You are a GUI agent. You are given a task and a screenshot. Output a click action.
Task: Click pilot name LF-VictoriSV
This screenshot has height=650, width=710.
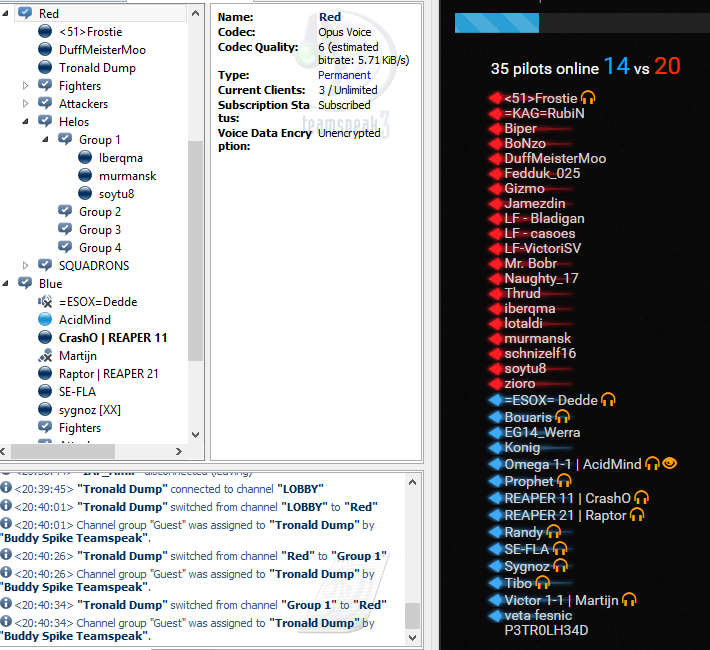click(542, 248)
